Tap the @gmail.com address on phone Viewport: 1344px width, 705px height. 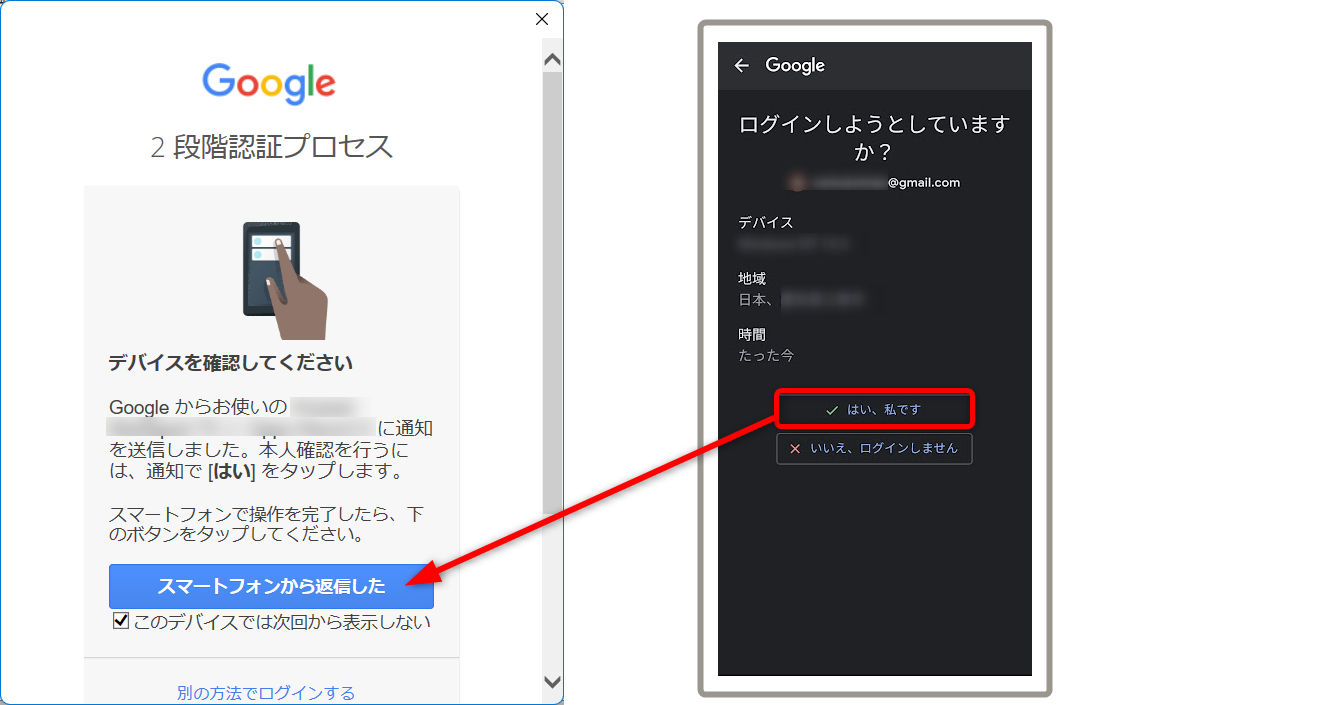[x=886, y=183]
